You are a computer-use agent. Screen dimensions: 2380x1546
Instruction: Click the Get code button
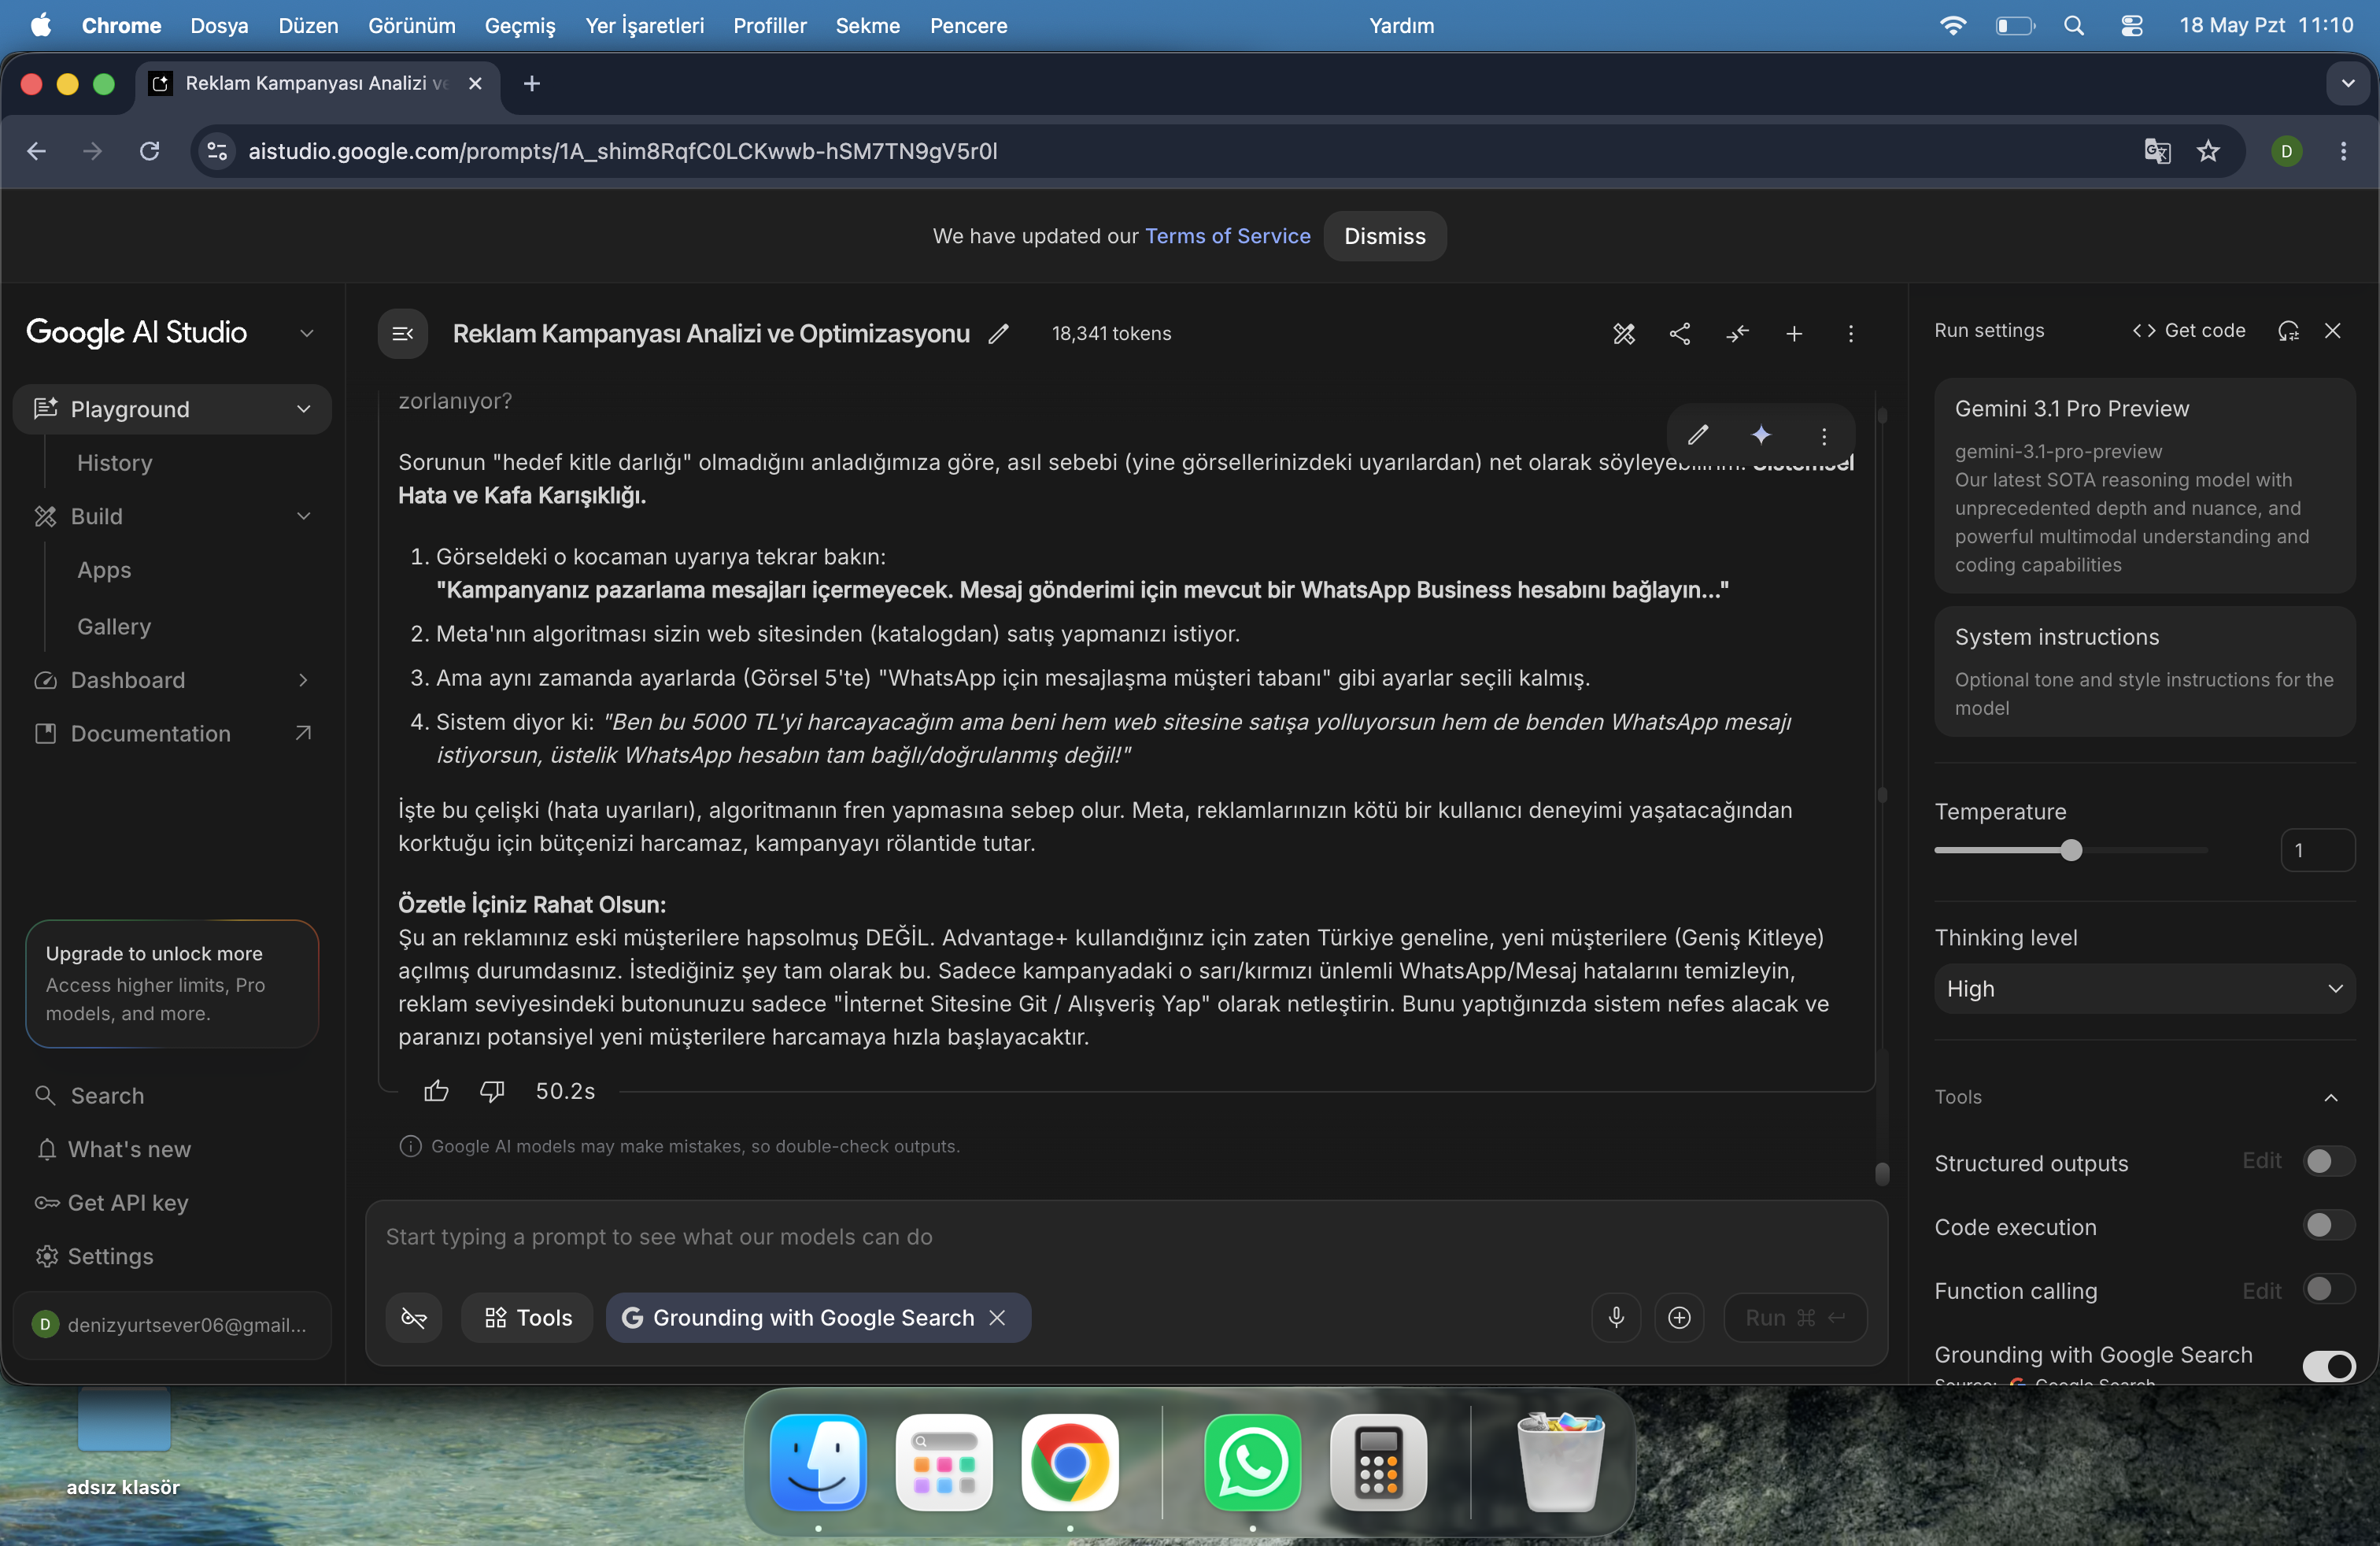[2189, 331]
